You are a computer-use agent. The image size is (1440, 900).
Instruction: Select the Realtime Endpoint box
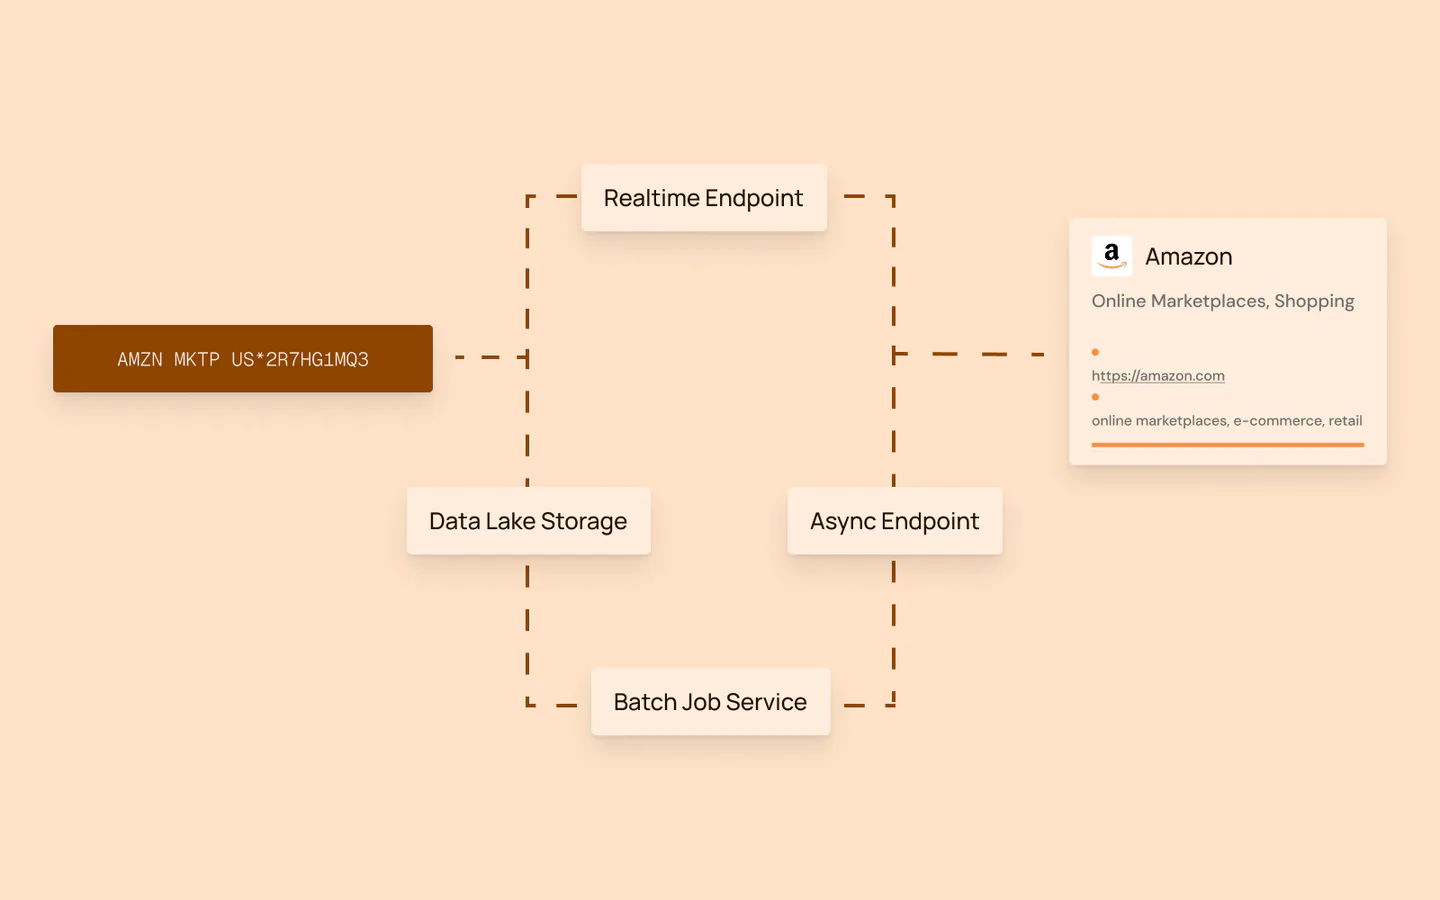point(704,198)
